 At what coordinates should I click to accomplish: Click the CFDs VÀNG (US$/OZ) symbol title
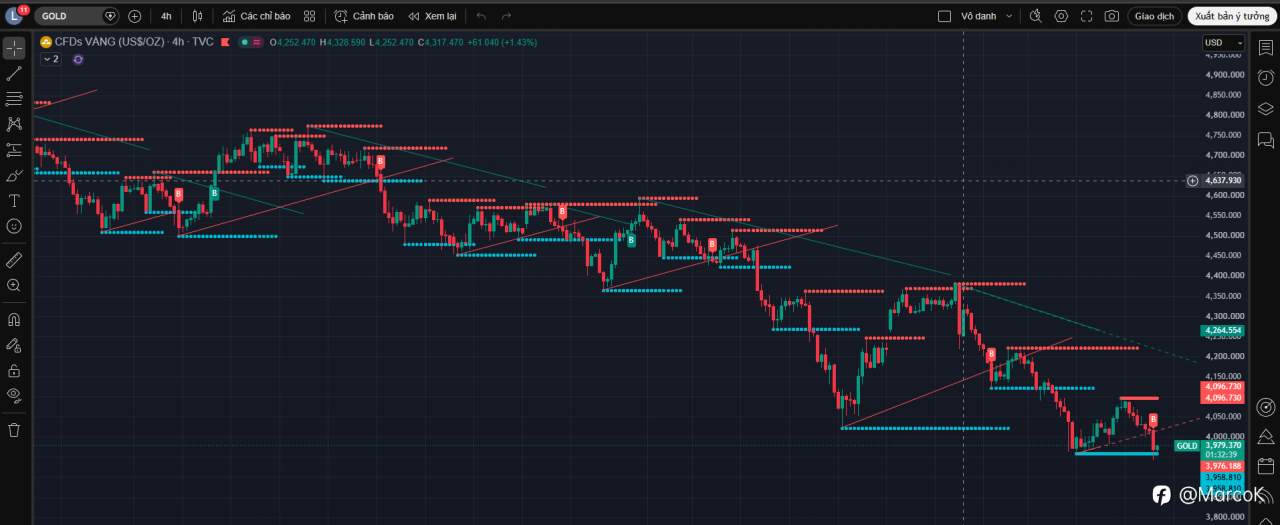coord(110,42)
